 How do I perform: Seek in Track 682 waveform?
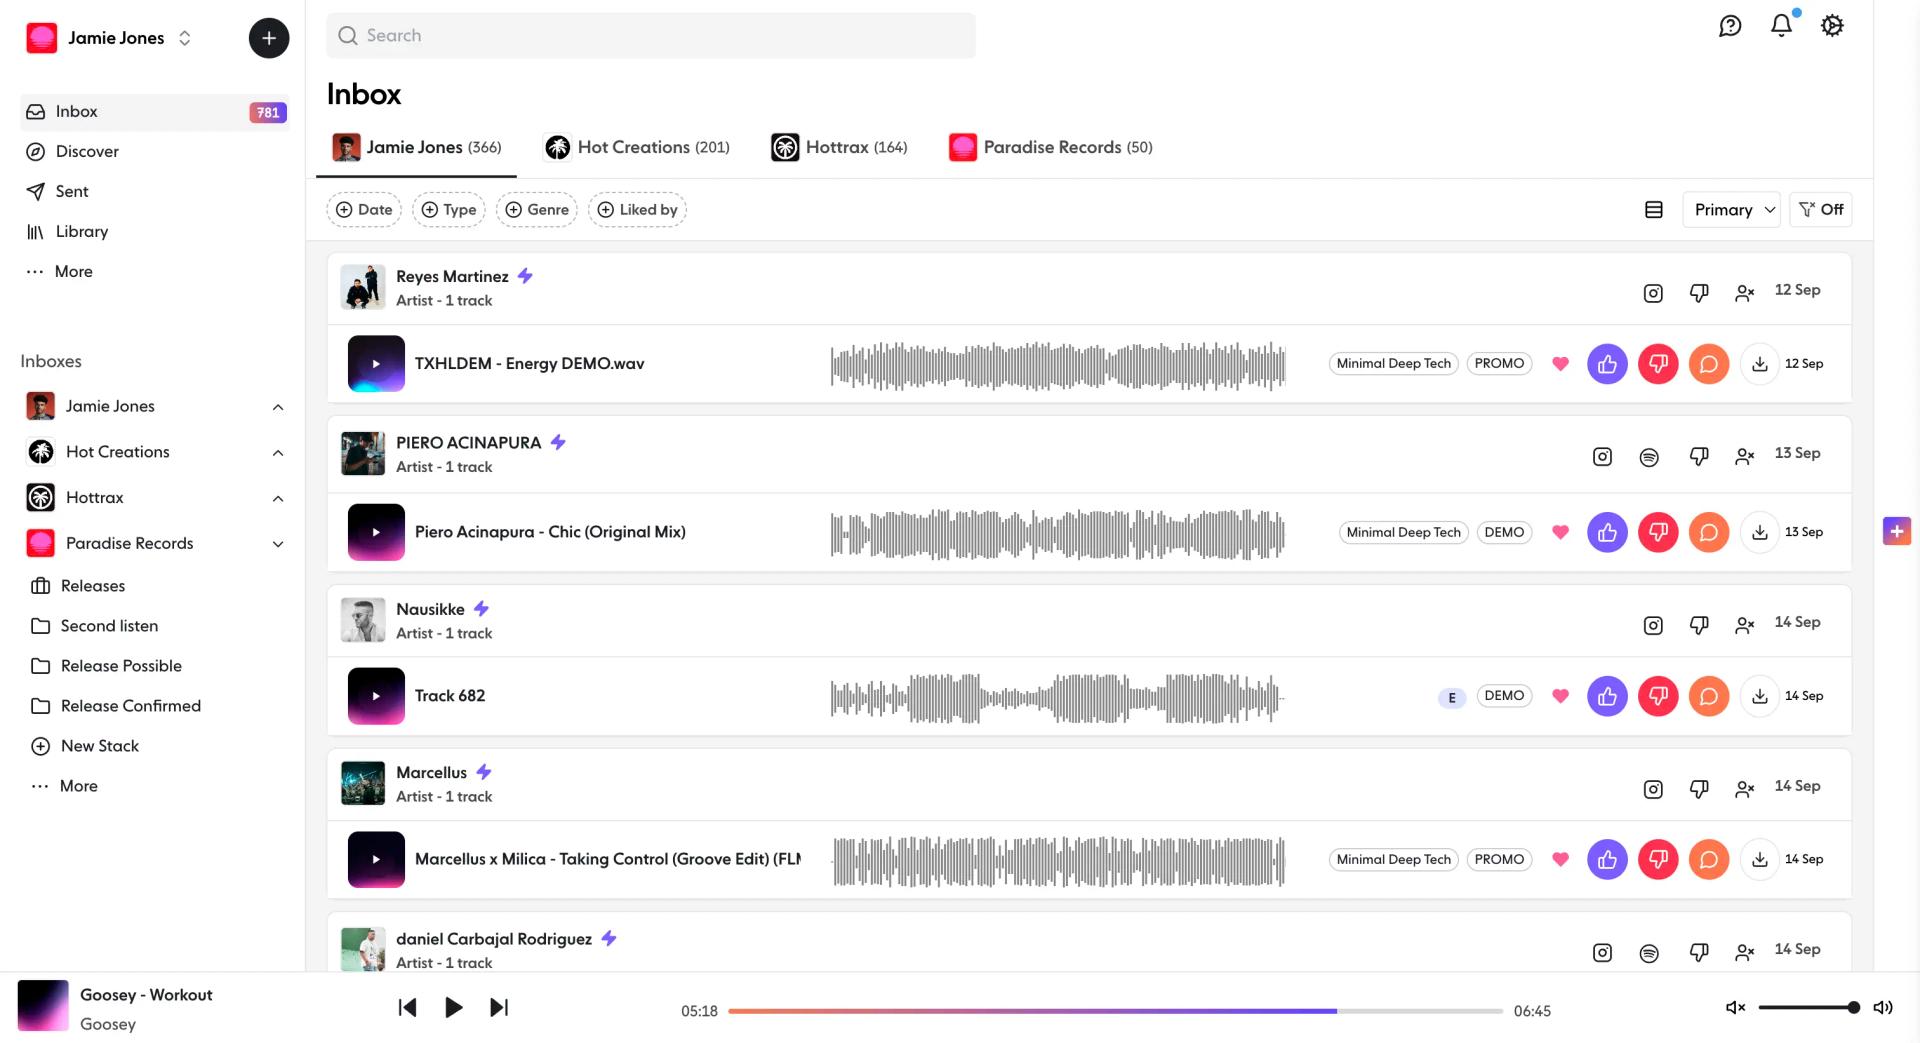click(x=1057, y=697)
